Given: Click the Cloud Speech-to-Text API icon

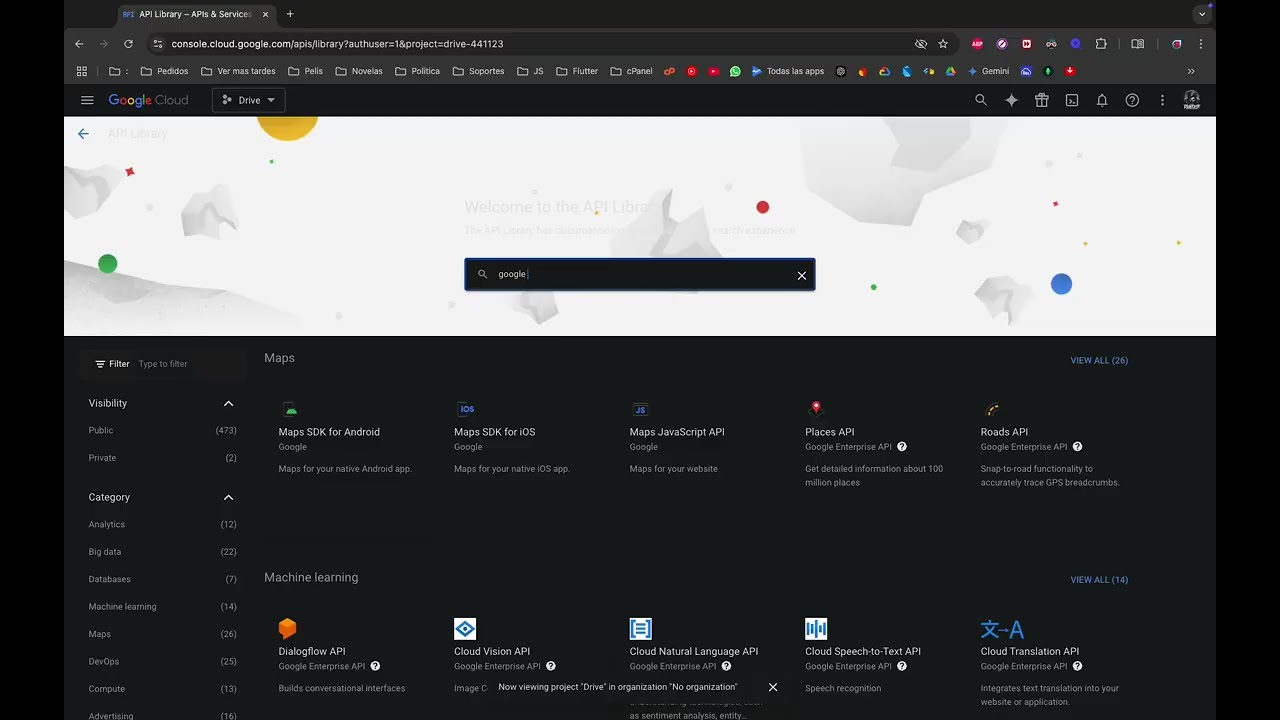Looking at the screenshot, I should (x=816, y=628).
